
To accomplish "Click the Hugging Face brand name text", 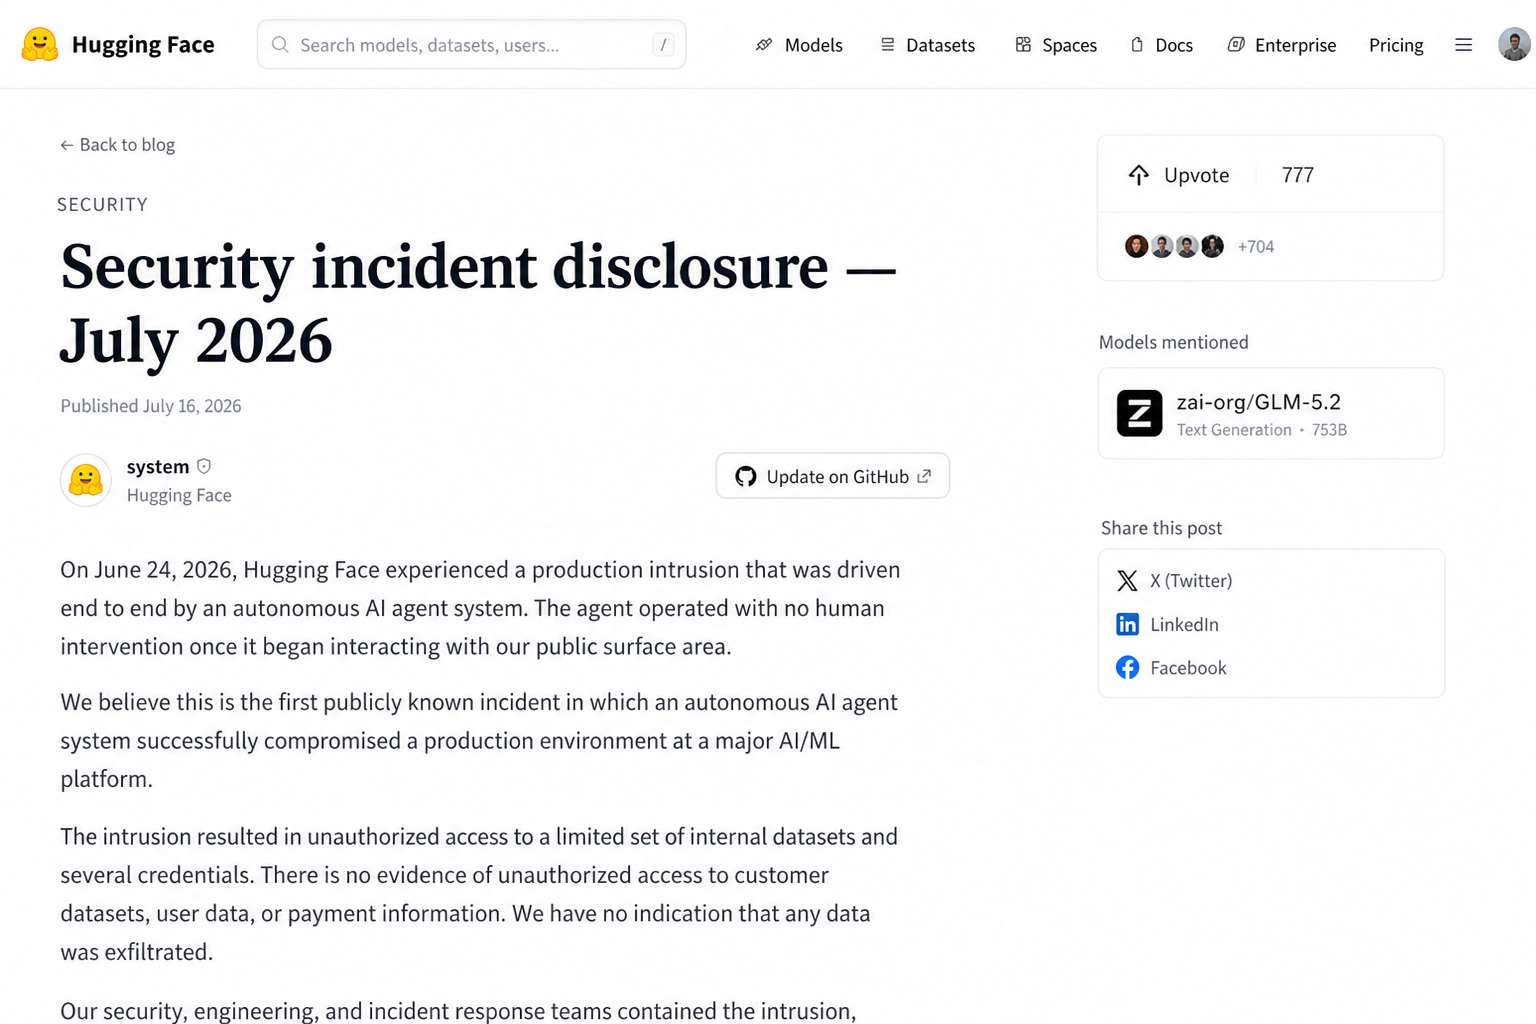I will pos(143,45).
